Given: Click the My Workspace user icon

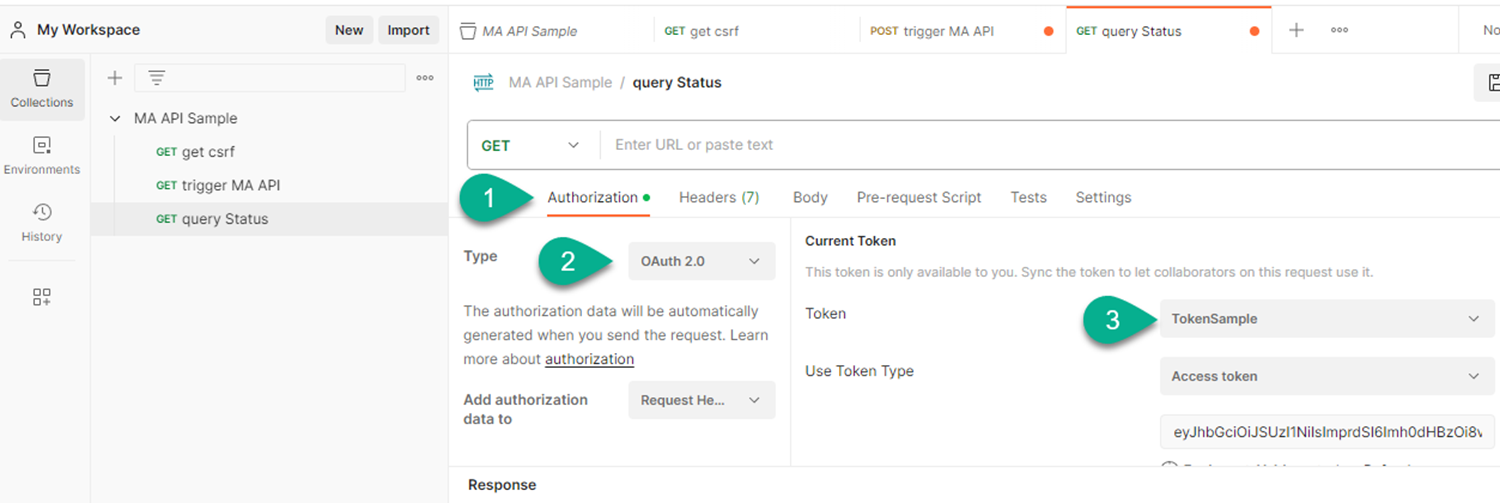Looking at the screenshot, I should click(x=18, y=30).
